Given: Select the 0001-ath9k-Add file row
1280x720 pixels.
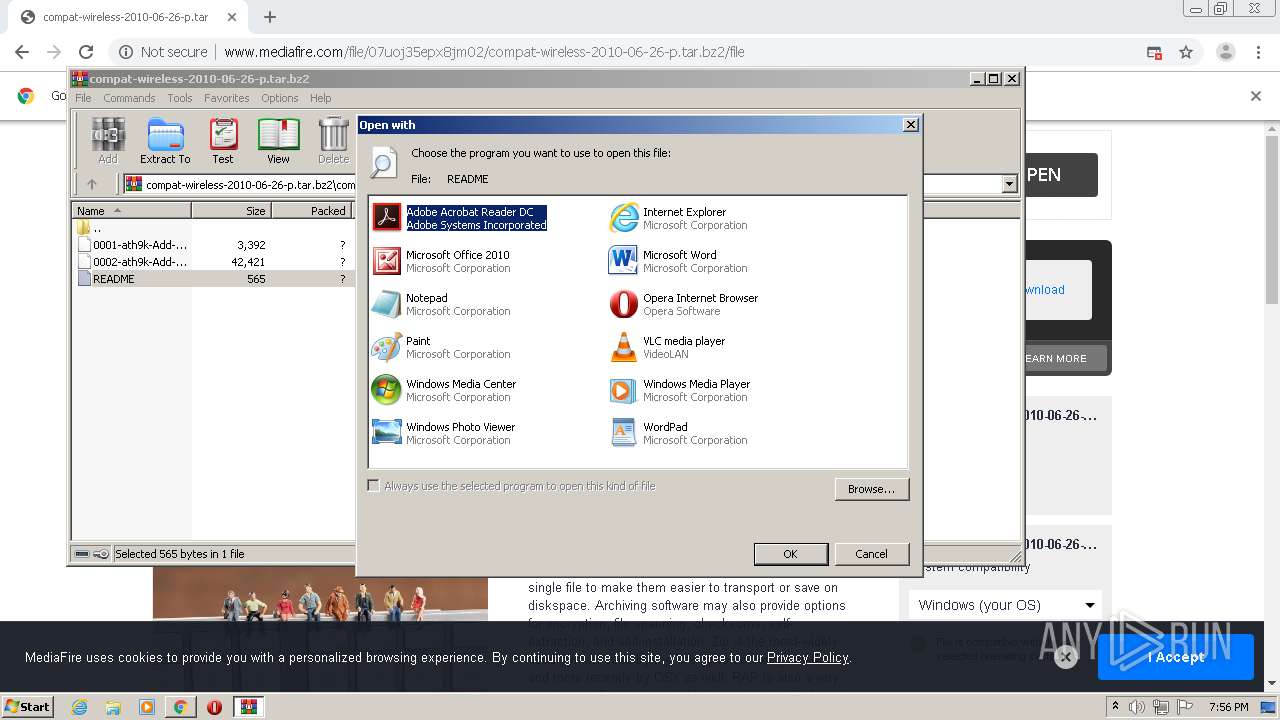Looking at the screenshot, I should point(213,245).
